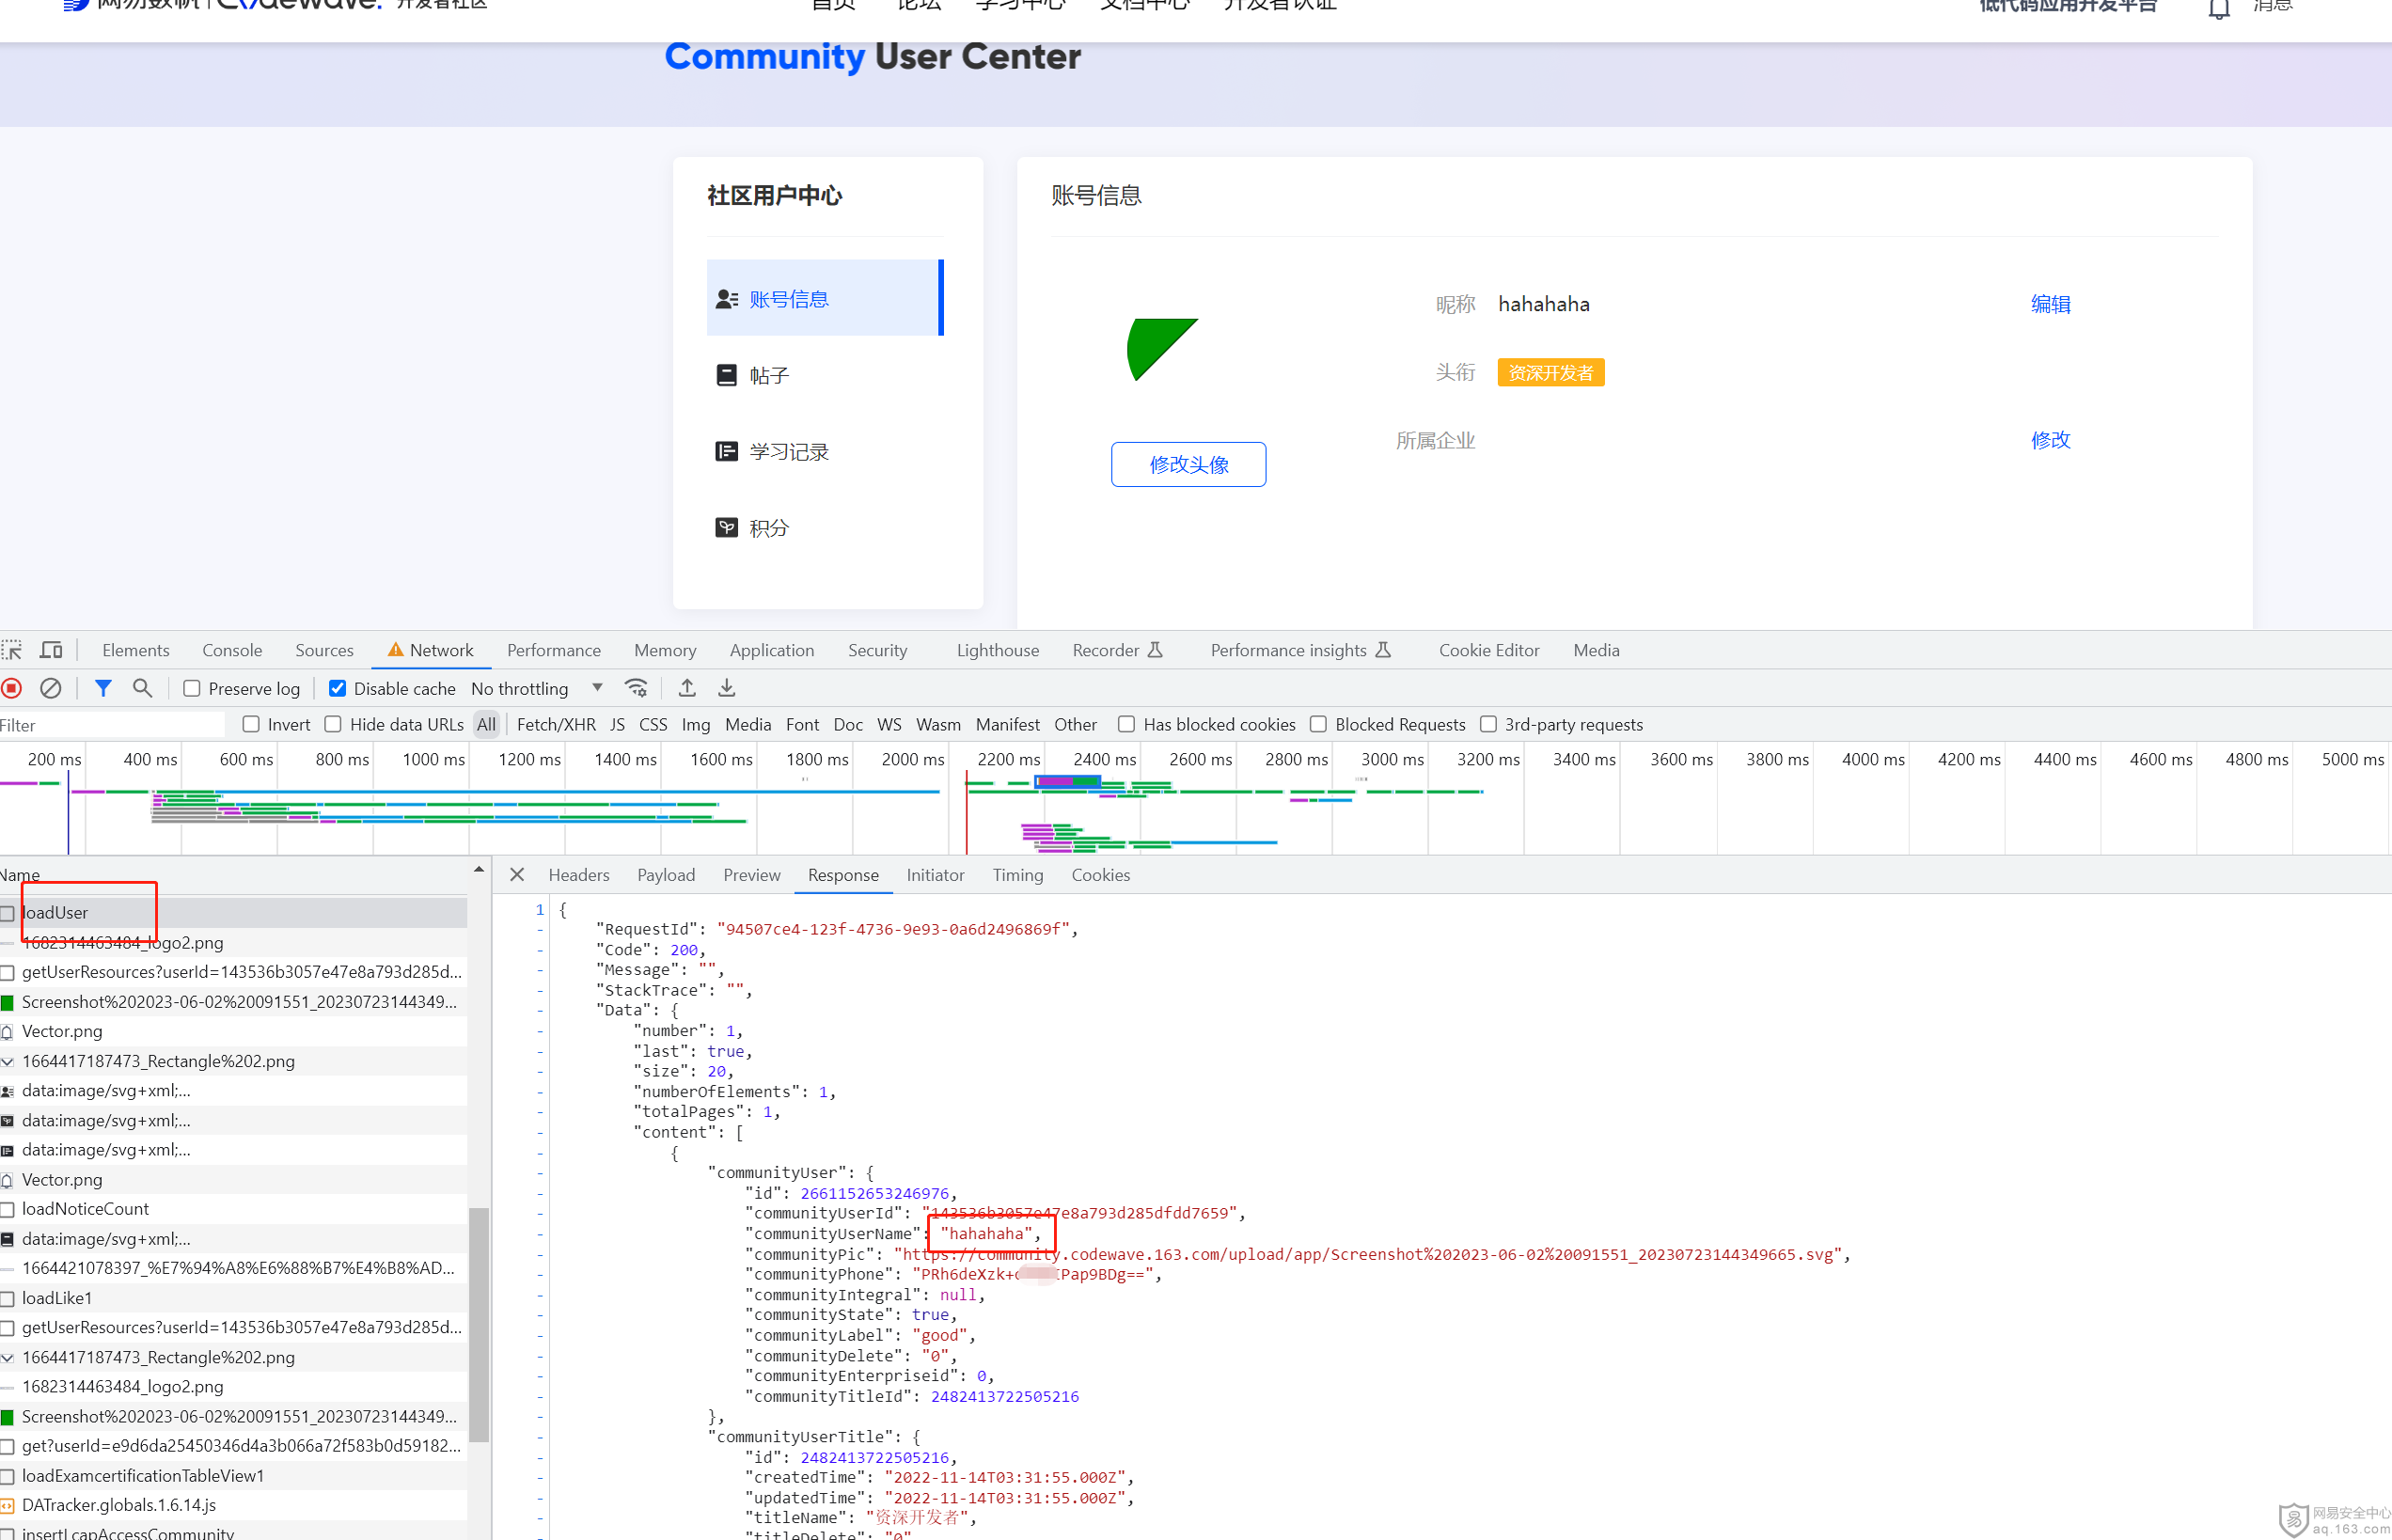
Task: Select DATracker.globals.1.6.14.js request
Action: tap(233, 1505)
